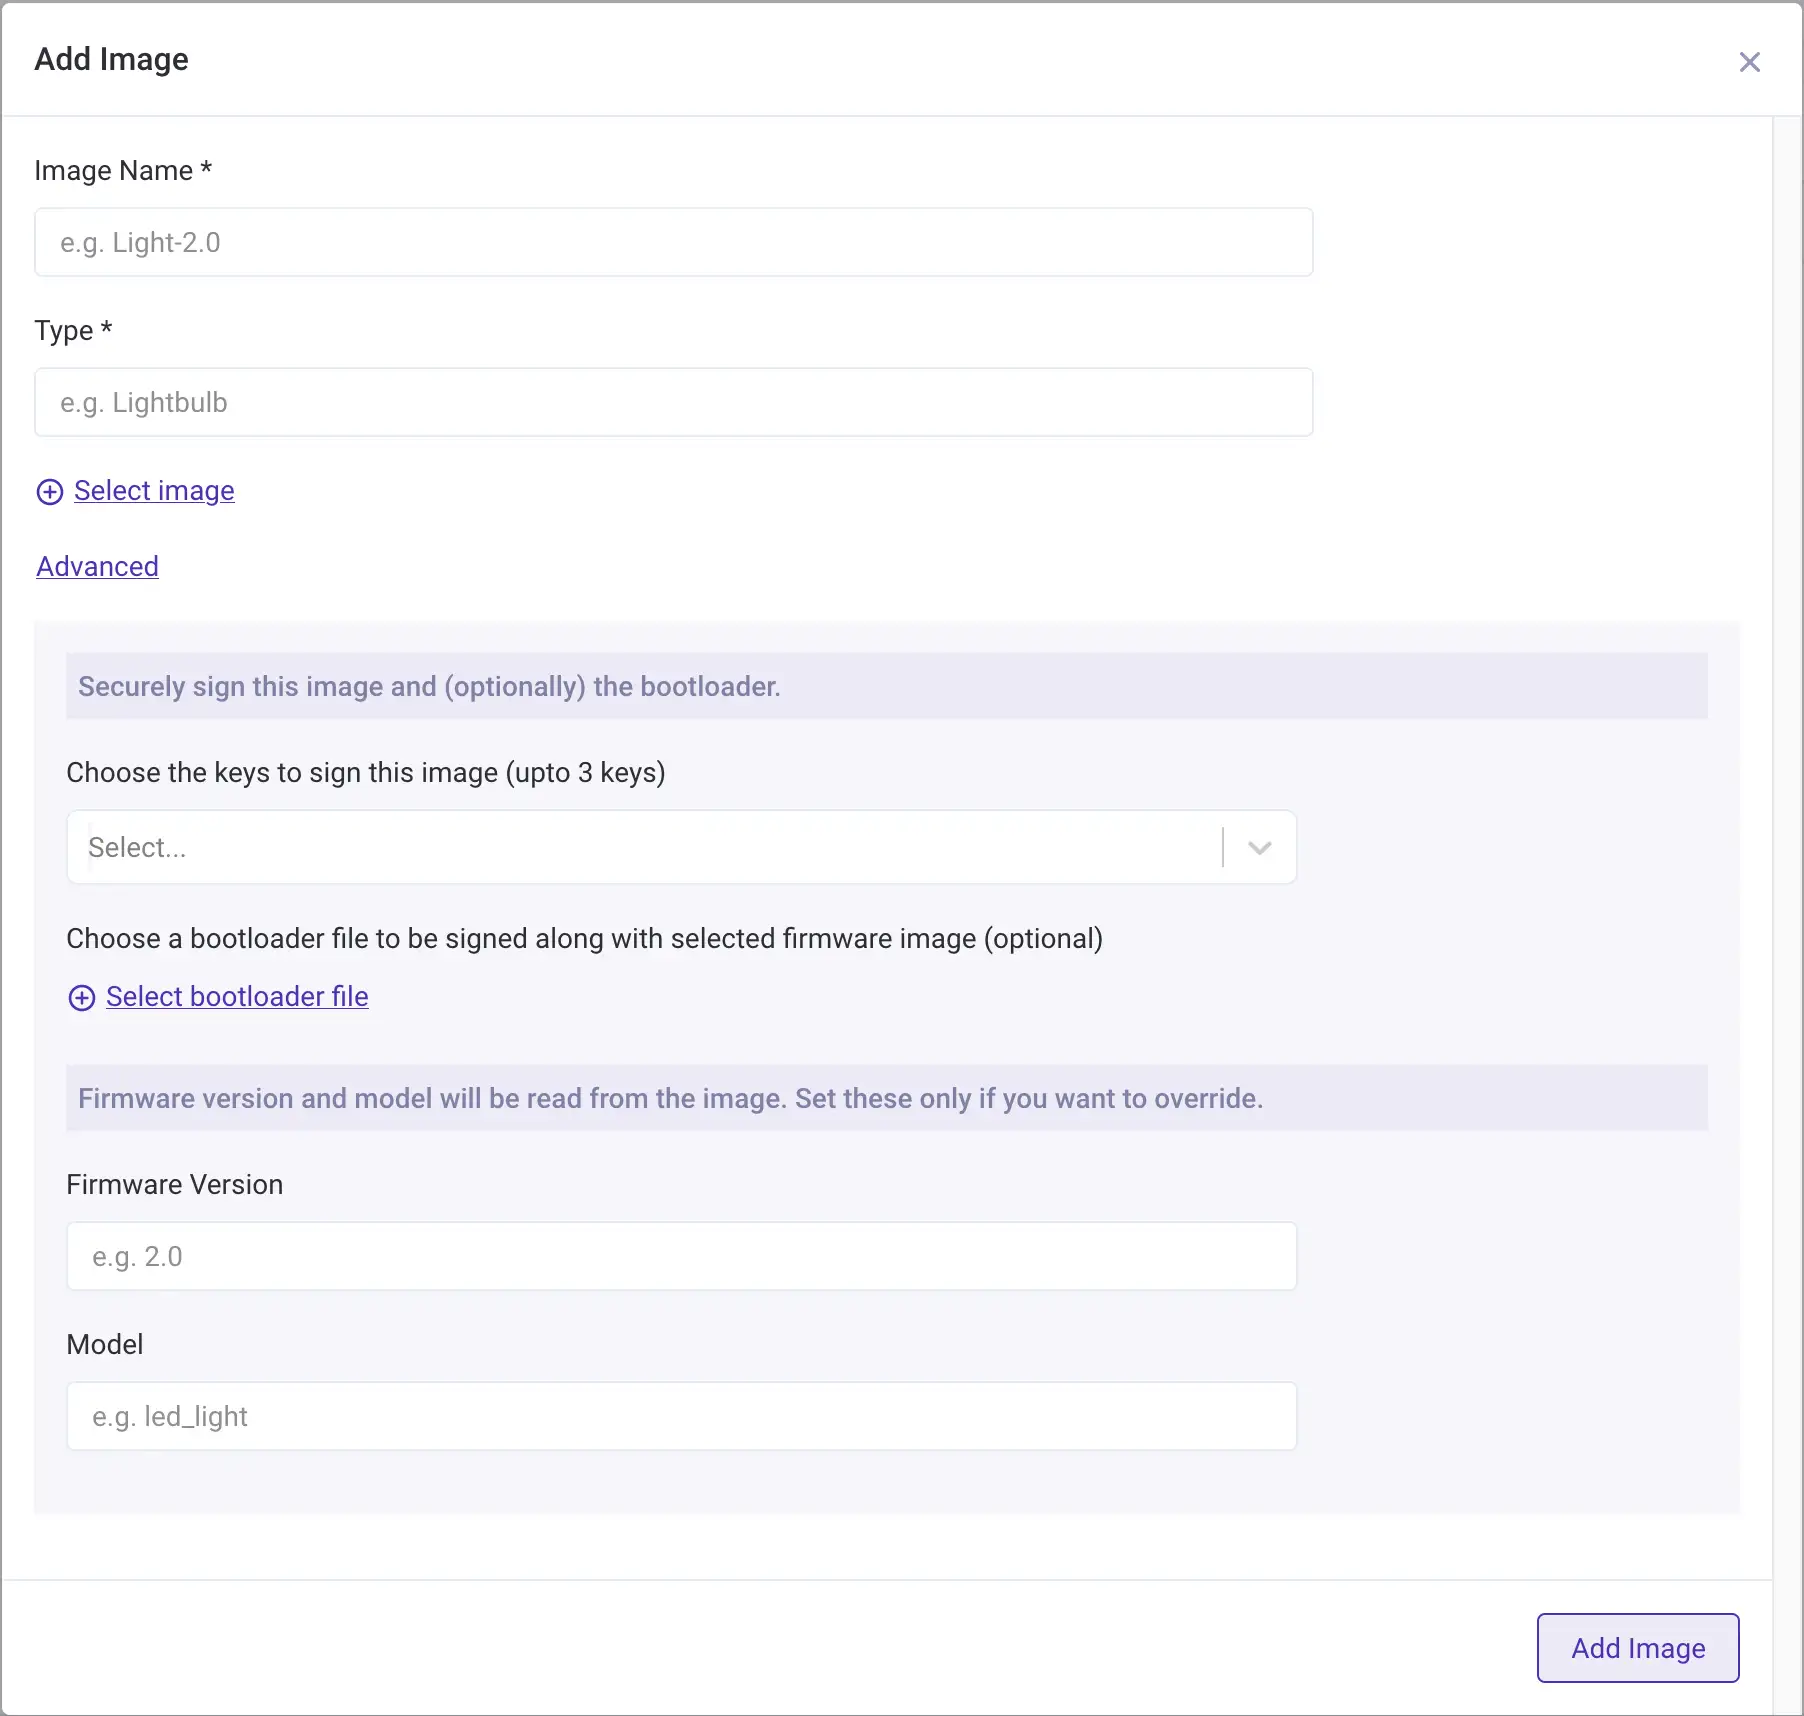Click the dialog's vertical scrollbar track

[1787, 848]
